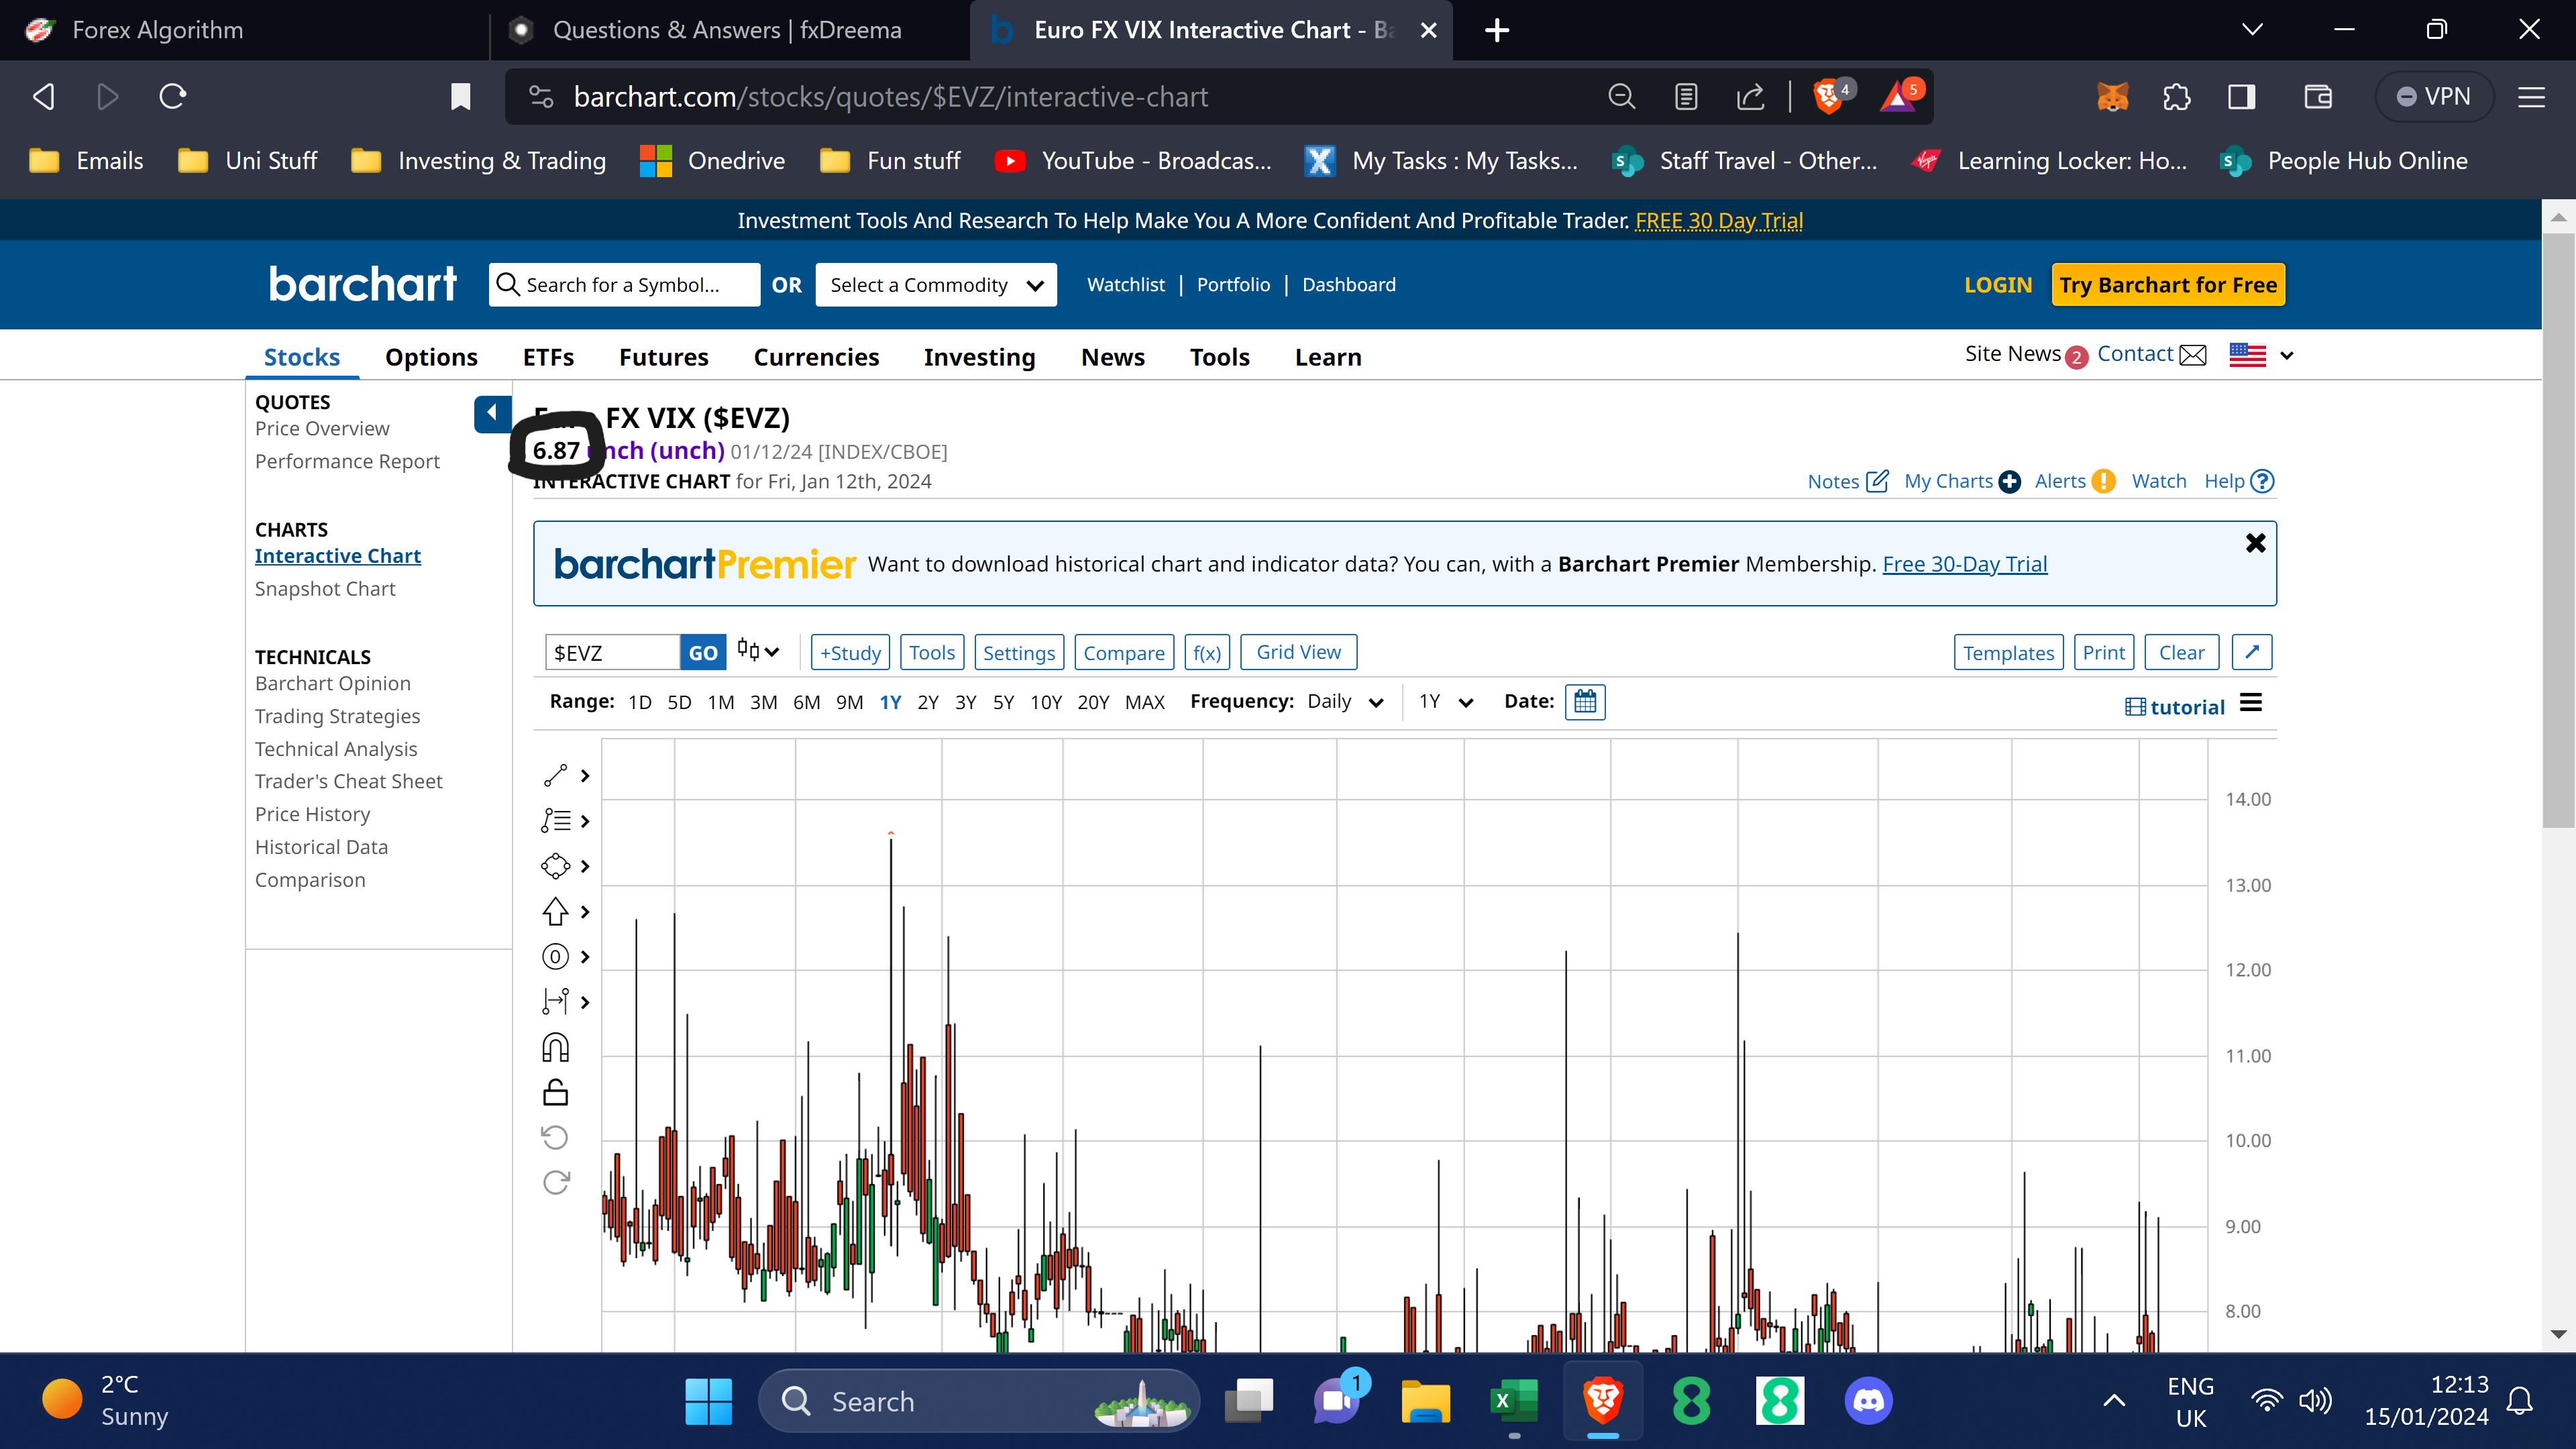Click the symbol search field
Screen dimensions: 2576x1449
point(625,285)
